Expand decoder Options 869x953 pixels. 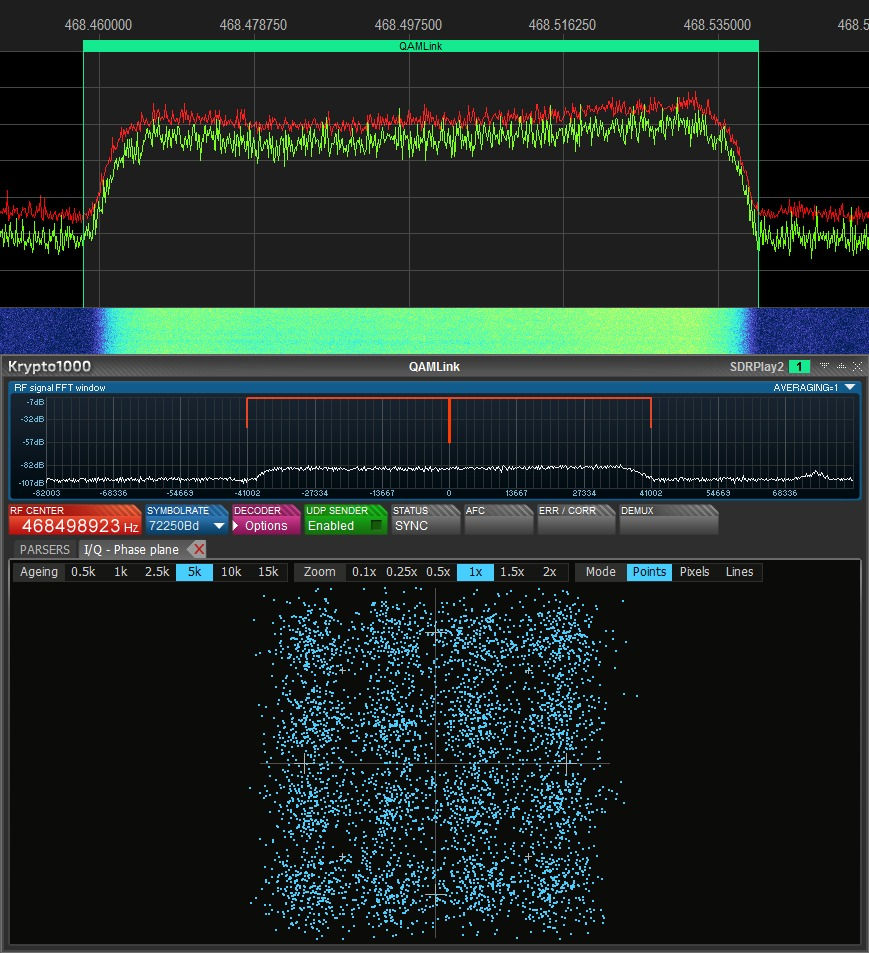[266, 526]
